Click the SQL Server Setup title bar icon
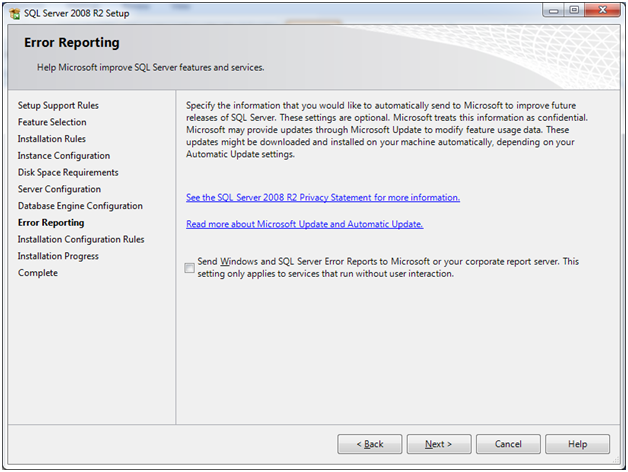 [x=15, y=12]
